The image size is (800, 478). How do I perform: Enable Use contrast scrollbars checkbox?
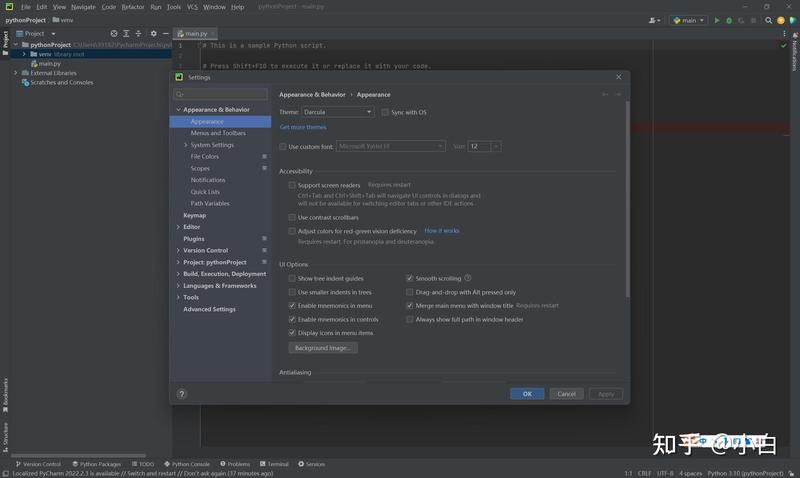pos(292,217)
